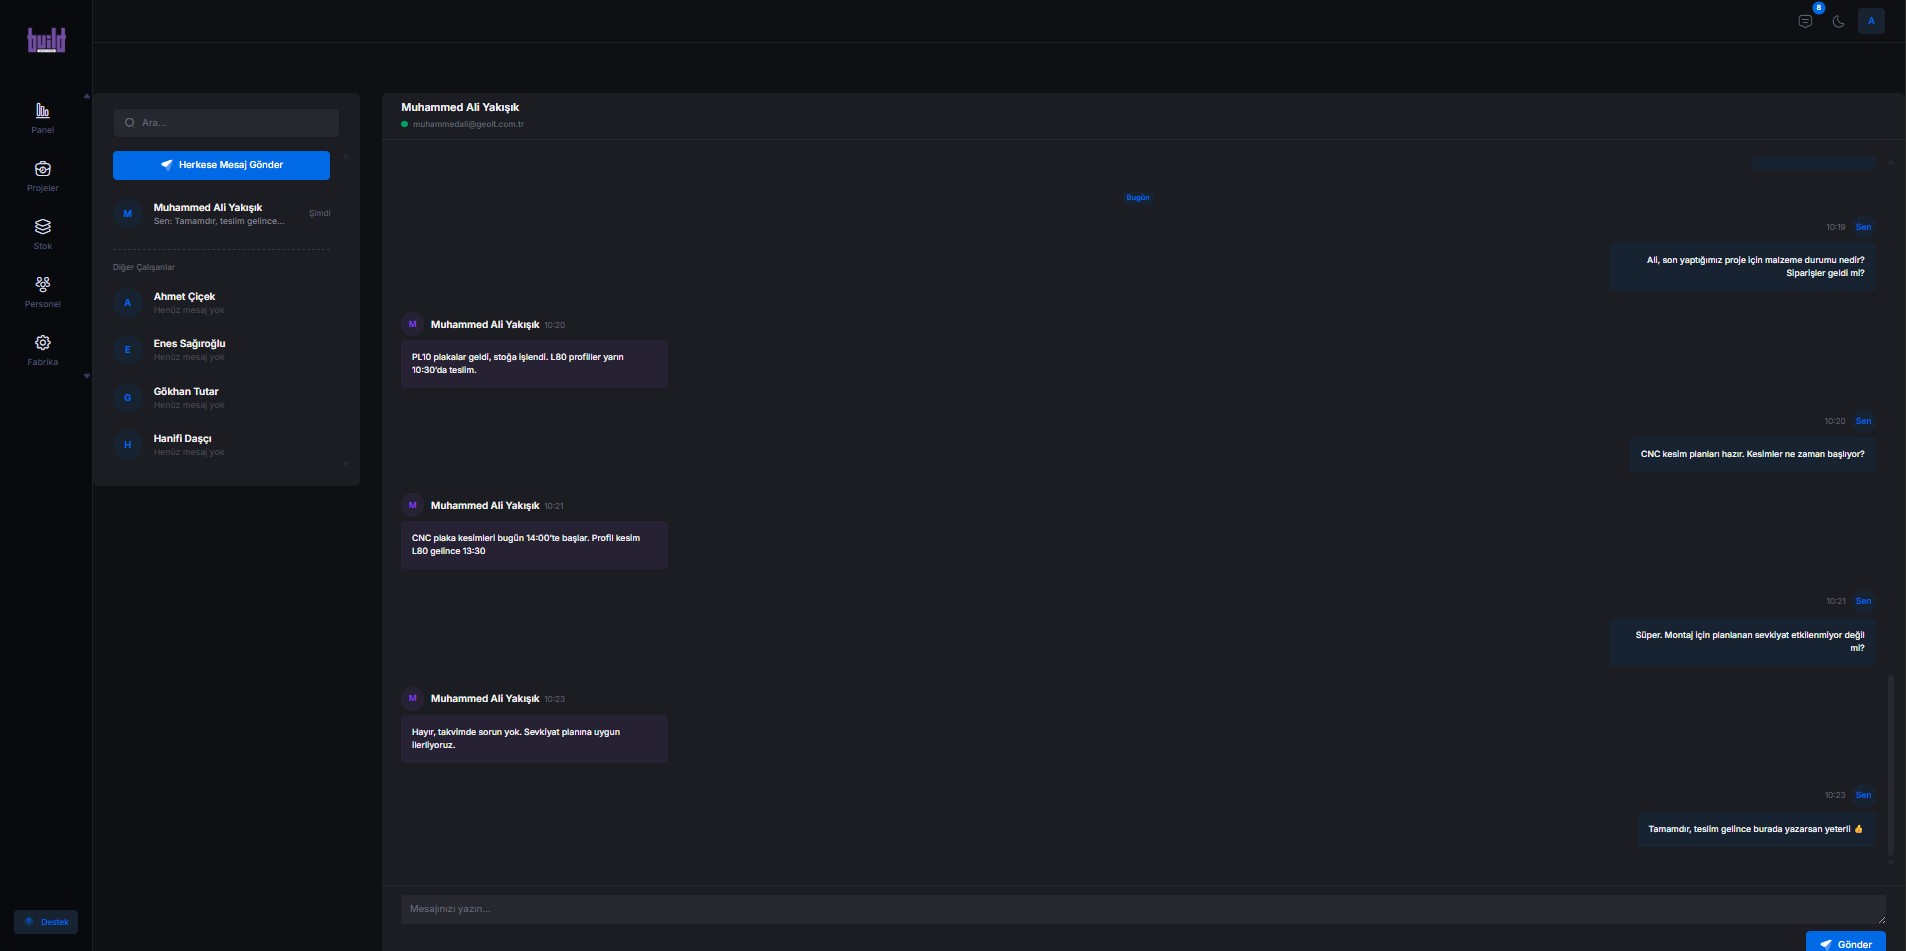Toggle dark mode moon icon
This screenshot has height=951, width=1906.
(x=1838, y=21)
